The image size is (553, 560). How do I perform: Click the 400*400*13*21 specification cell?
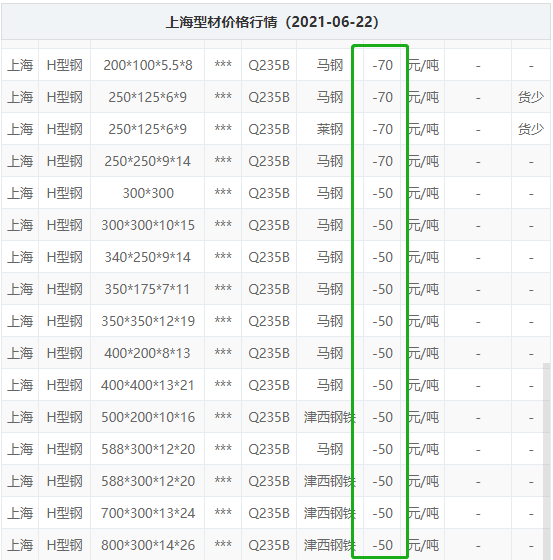(148, 385)
